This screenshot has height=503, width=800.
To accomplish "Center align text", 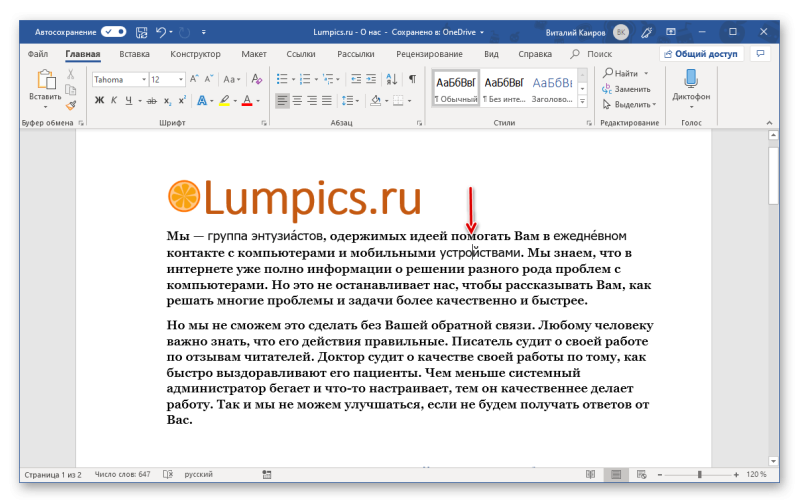I will pyautogui.click(x=297, y=100).
